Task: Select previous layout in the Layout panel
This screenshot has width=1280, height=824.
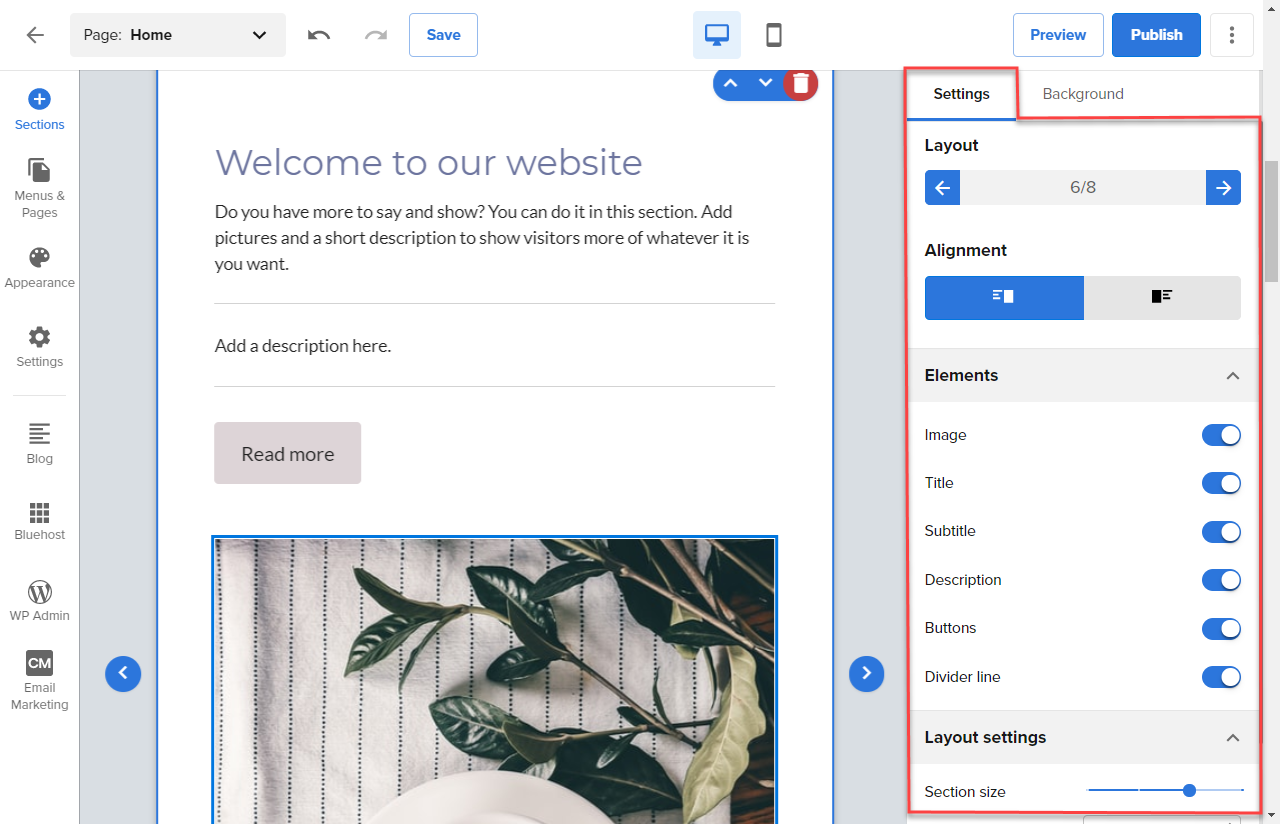Action: (942, 187)
